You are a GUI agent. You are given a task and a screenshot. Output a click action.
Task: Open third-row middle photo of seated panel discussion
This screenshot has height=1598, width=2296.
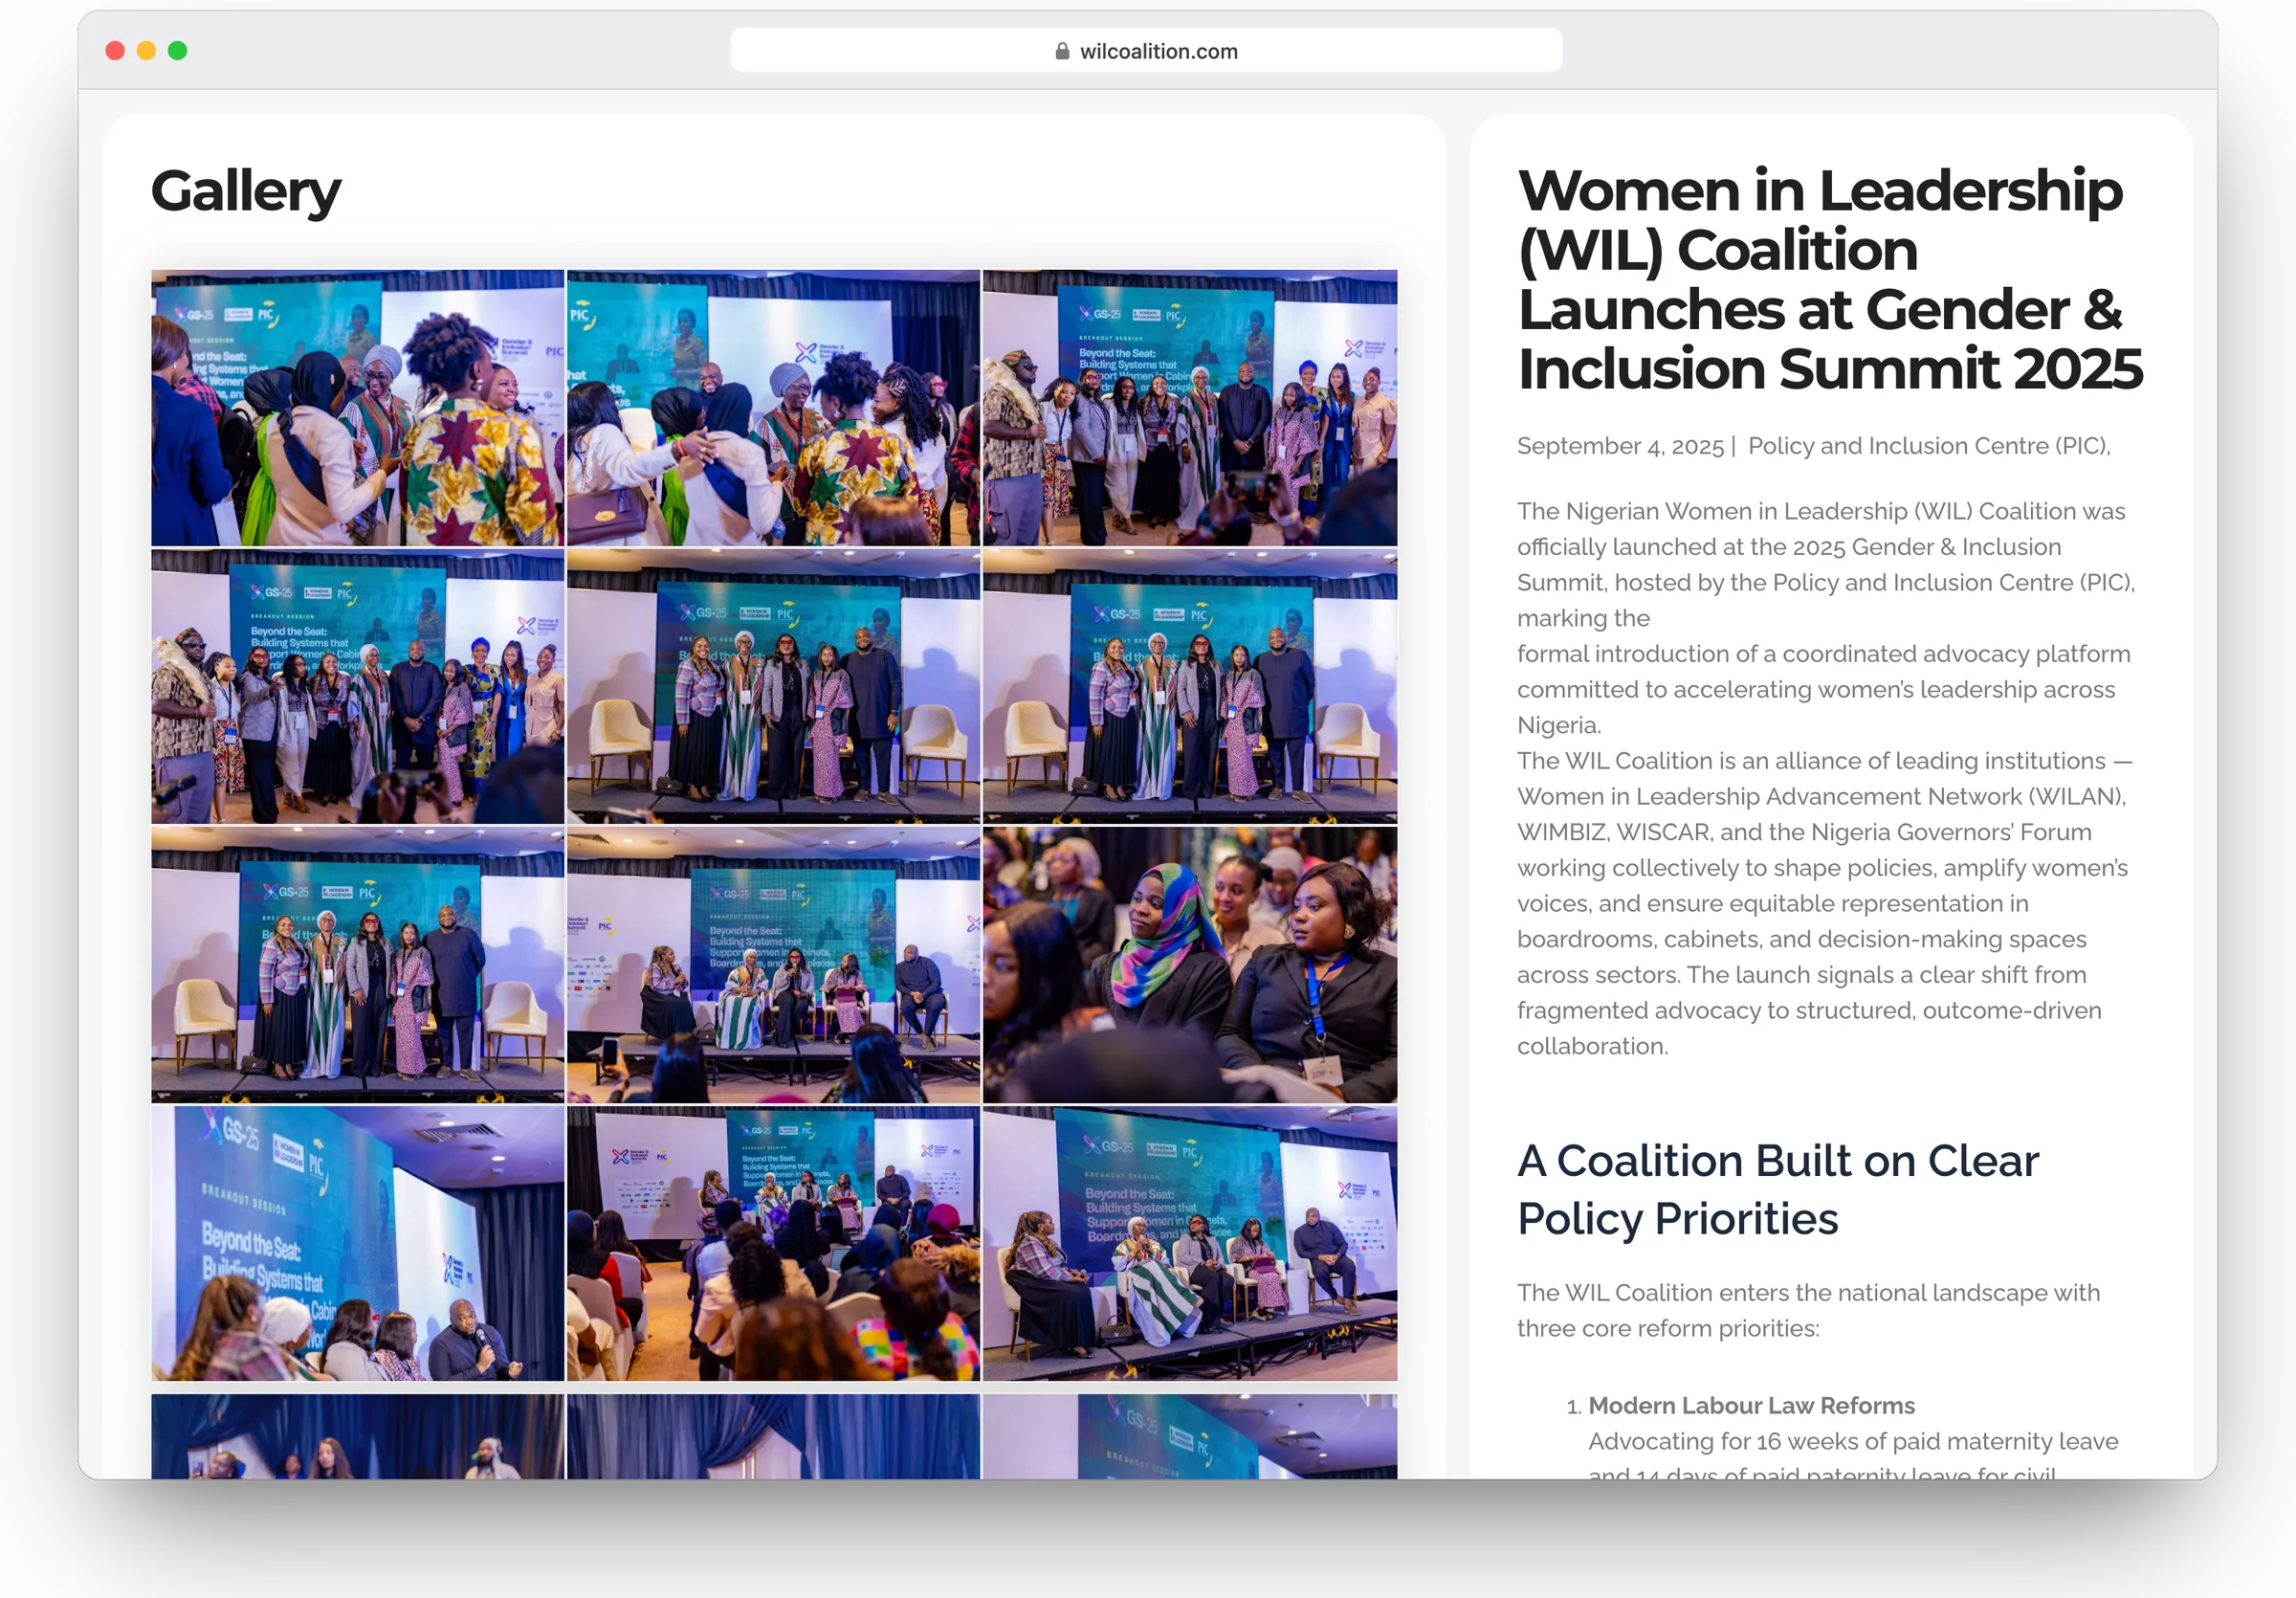pyautogui.click(x=774, y=965)
